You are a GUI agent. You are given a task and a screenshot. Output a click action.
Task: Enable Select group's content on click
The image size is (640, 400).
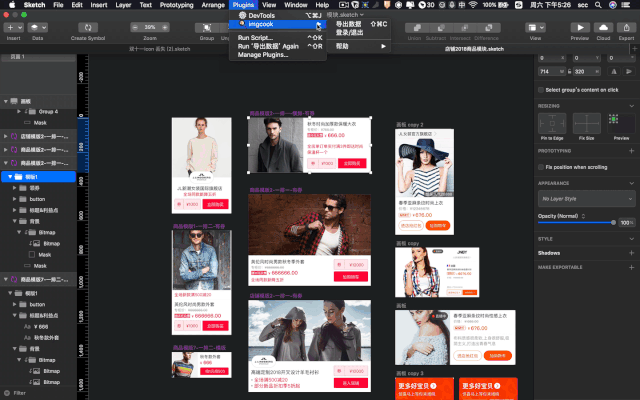541,90
